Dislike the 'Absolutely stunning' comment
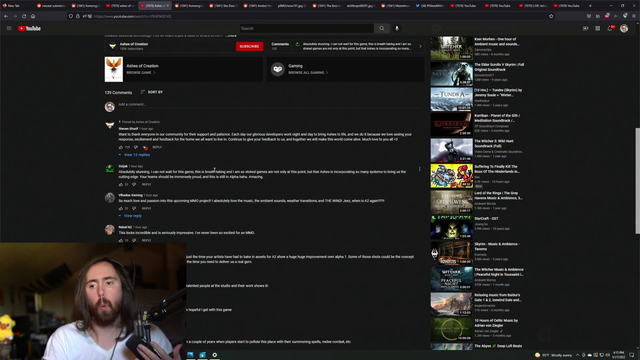 [x=134, y=184]
